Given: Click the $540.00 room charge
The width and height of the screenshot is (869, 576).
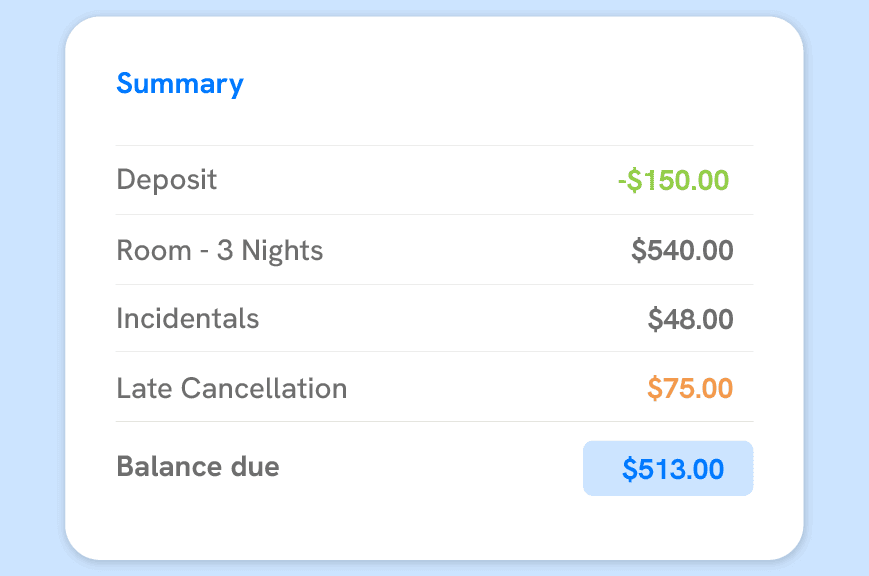Looking at the screenshot, I should [x=683, y=250].
